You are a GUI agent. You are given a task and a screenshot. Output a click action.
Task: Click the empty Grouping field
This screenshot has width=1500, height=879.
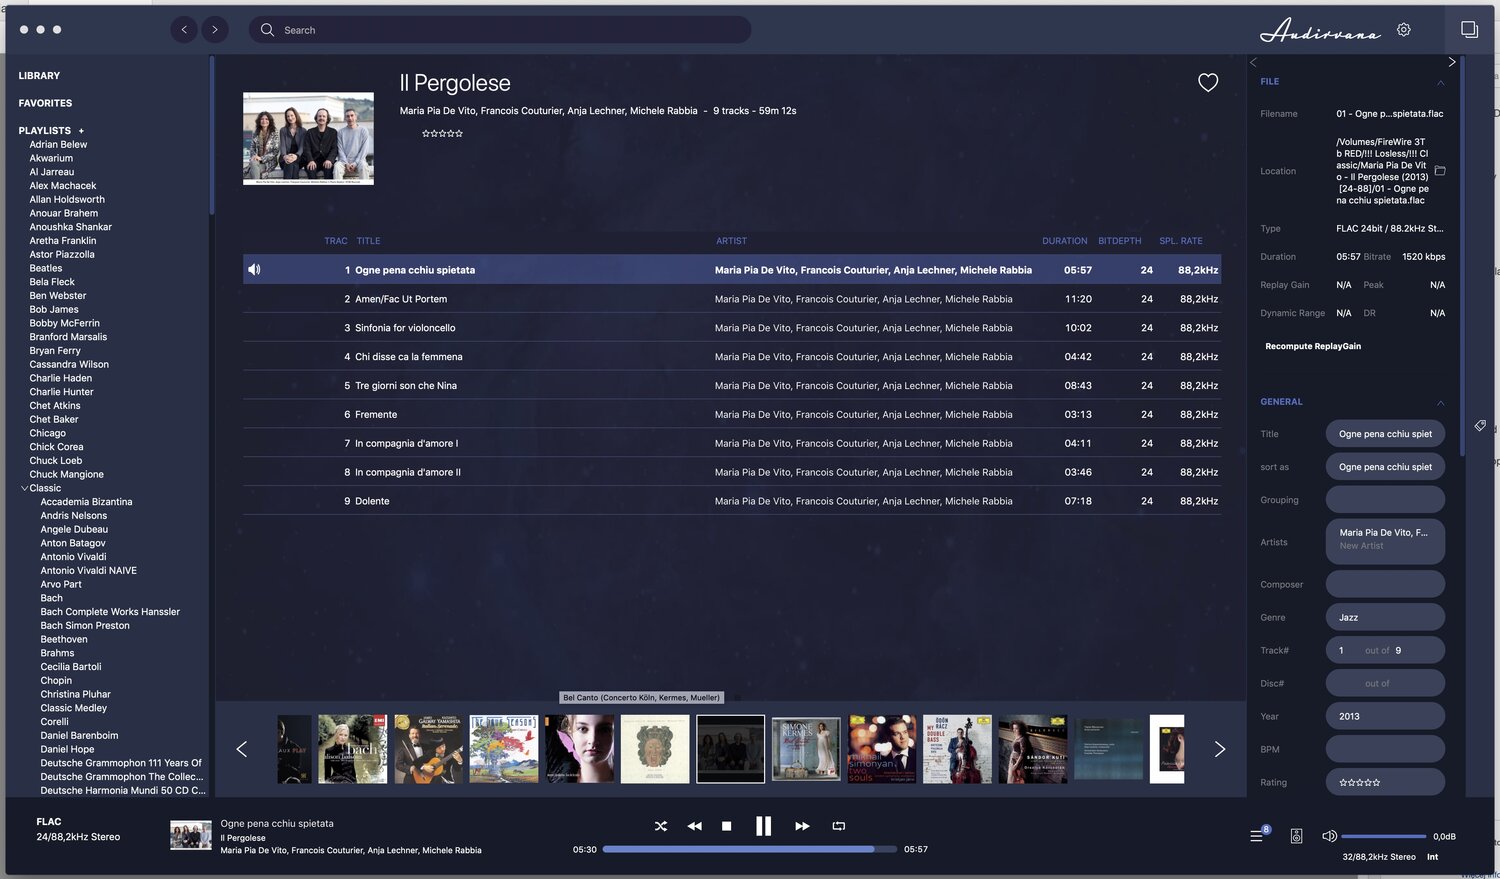1385,500
